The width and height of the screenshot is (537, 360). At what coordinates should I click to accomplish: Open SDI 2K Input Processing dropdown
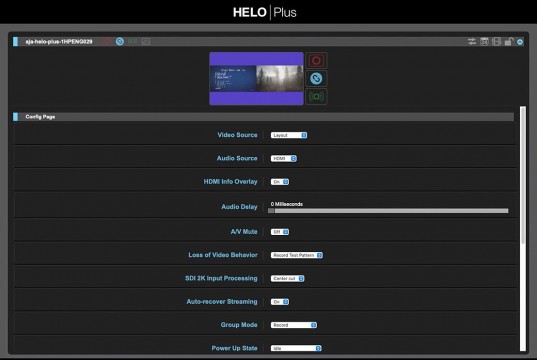click(287, 278)
